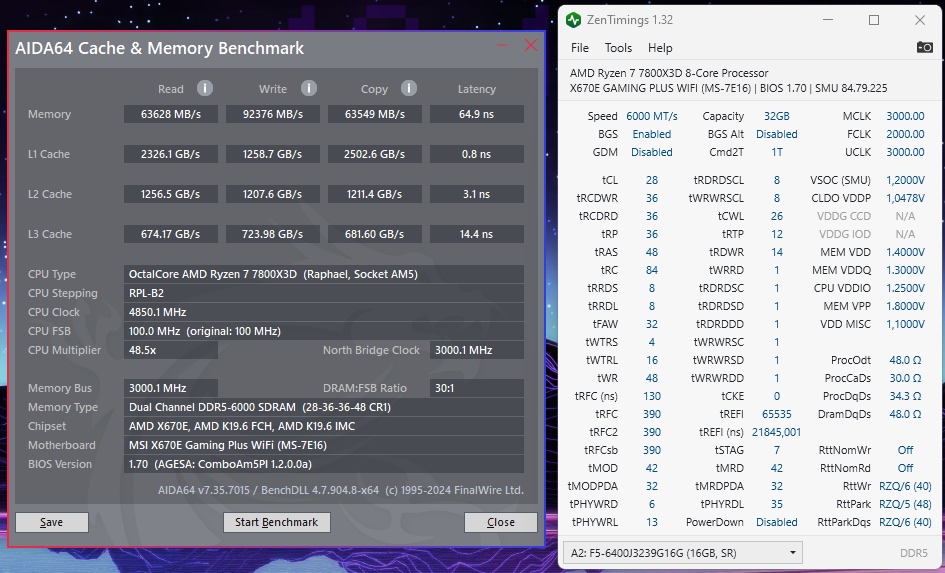The width and height of the screenshot is (945, 573).
Task: Click L1 Cache Read value 2326.1 GB/s
Action: pyautogui.click(x=171, y=154)
